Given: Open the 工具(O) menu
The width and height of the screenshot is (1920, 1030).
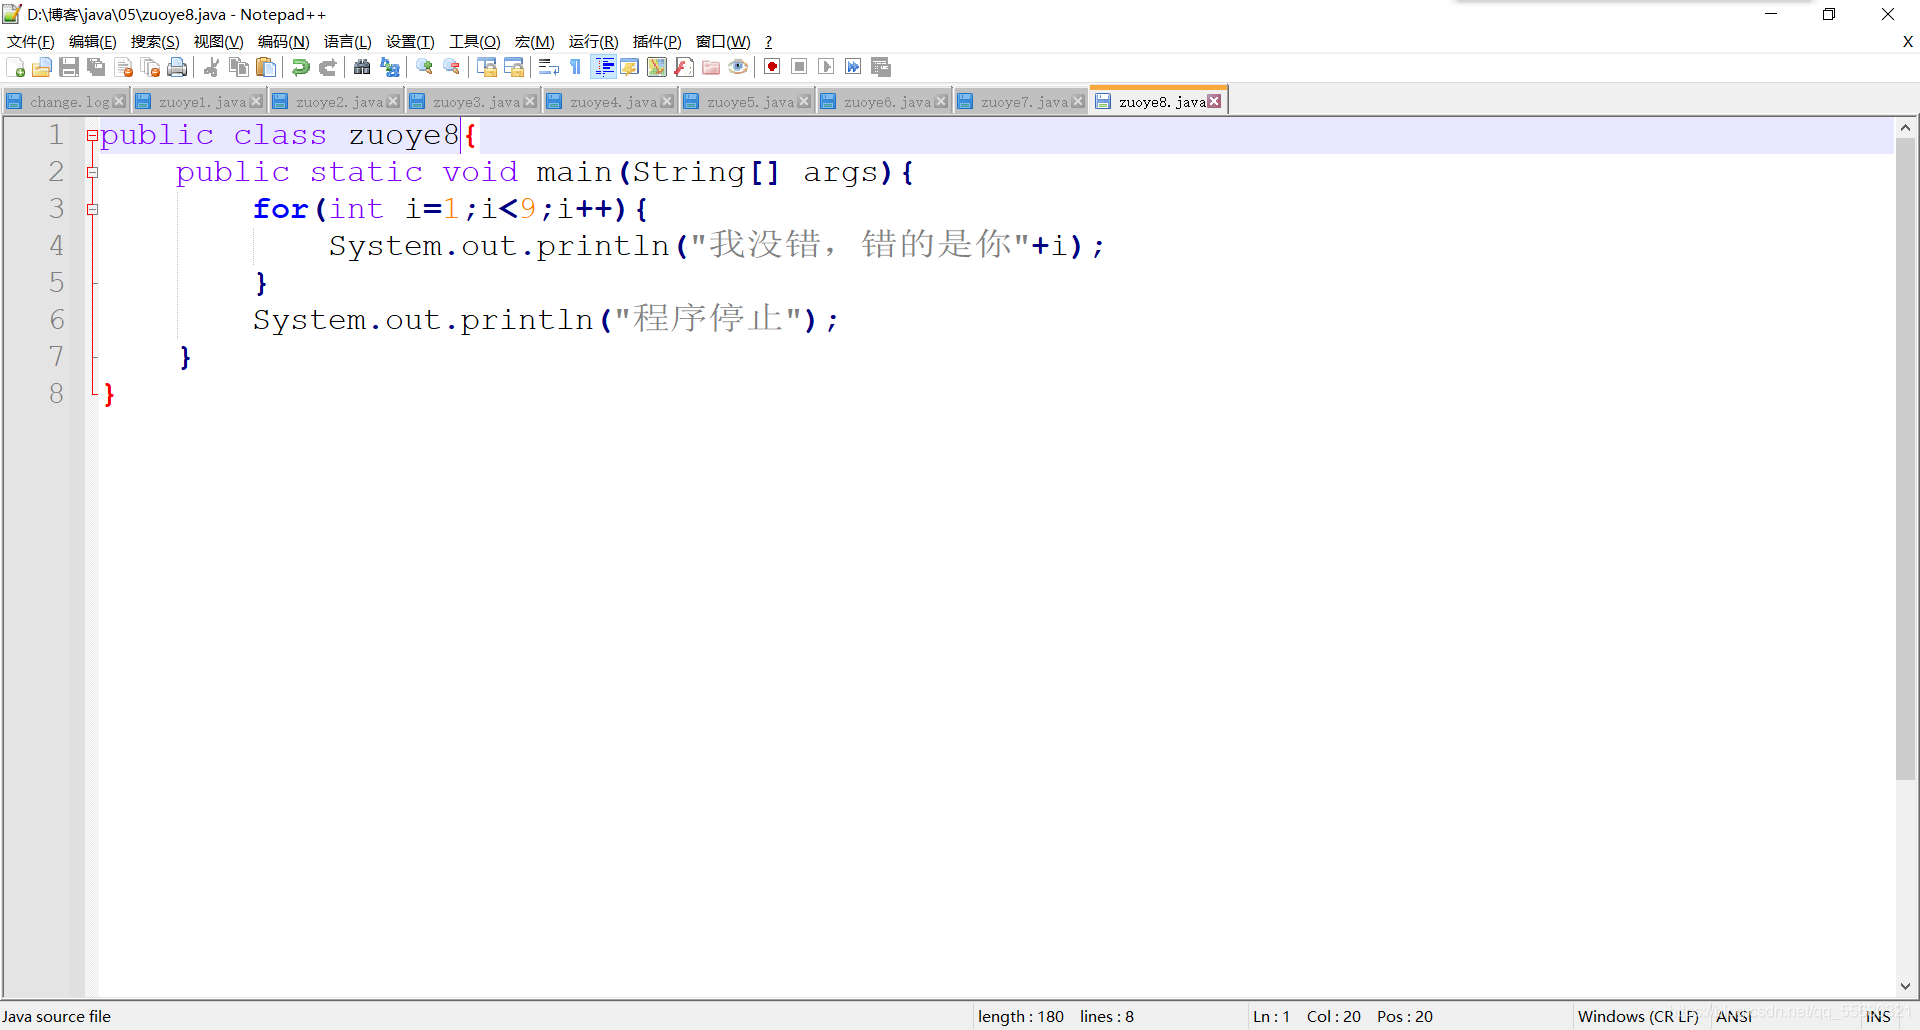Looking at the screenshot, I should click(x=475, y=41).
